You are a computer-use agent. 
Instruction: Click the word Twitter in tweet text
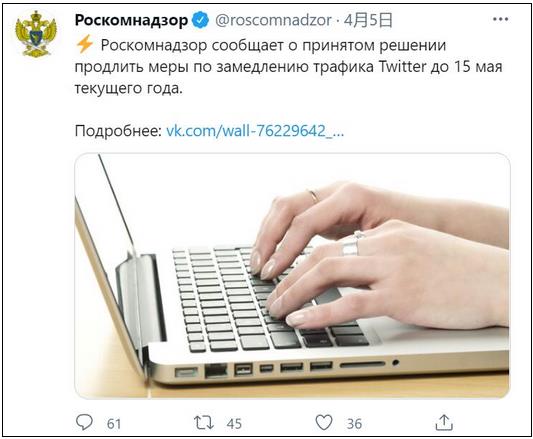coord(402,67)
